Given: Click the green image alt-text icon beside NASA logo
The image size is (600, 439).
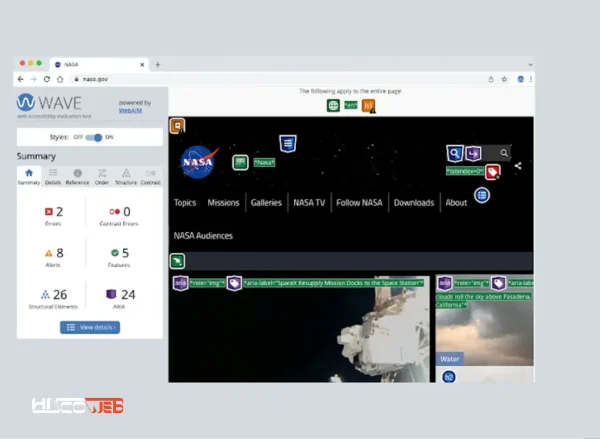Looking at the screenshot, I should tap(240, 163).
